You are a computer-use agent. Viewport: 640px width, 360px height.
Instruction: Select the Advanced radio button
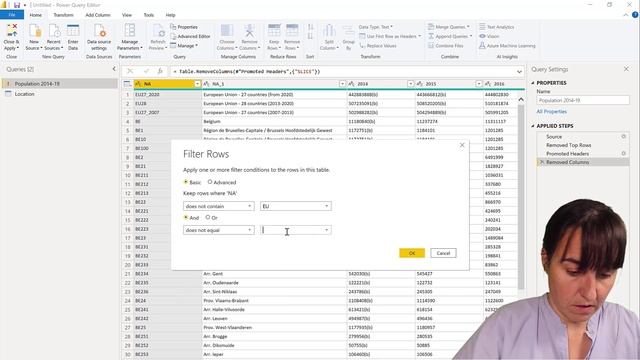point(210,182)
